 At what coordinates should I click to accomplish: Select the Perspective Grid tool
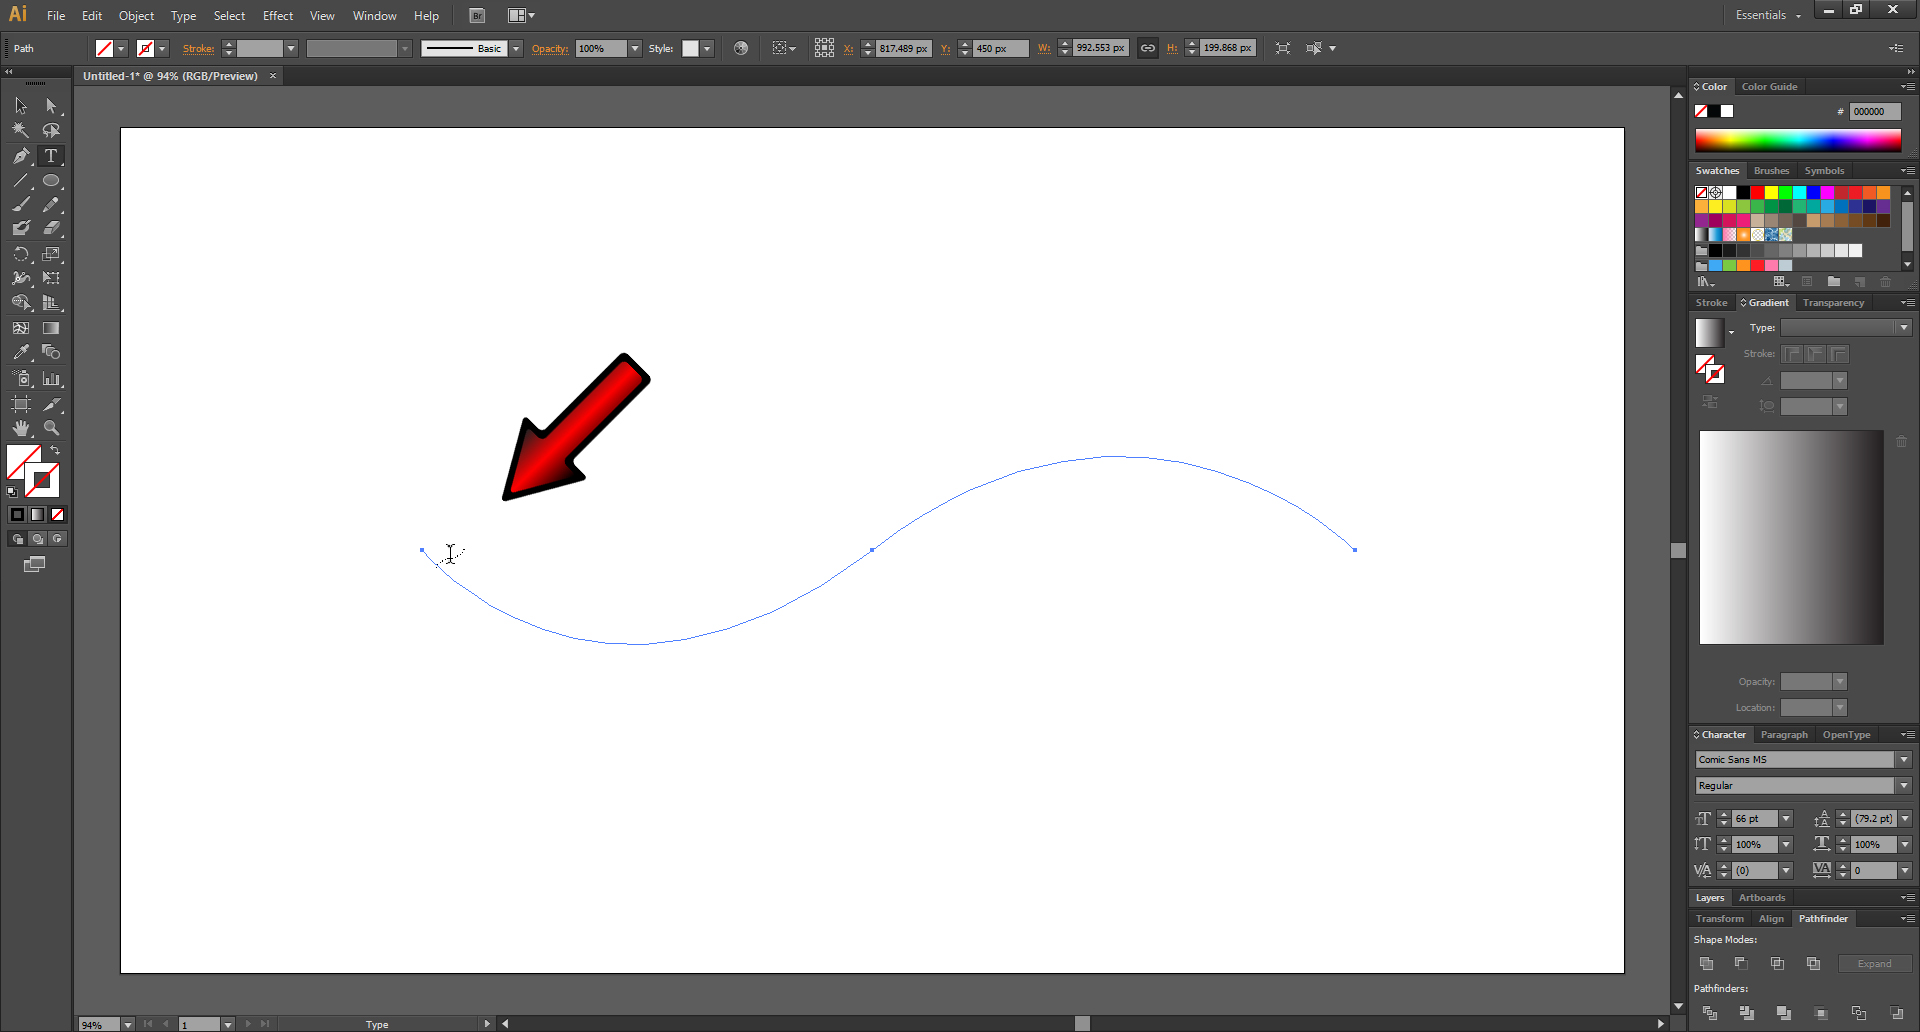coord(51,302)
